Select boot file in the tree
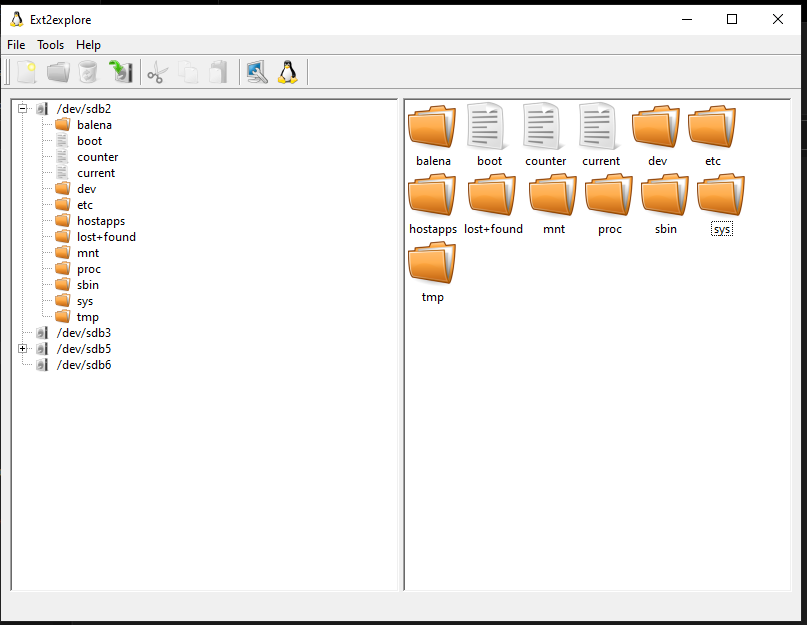The image size is (807, 625). [x=90, y=141]
